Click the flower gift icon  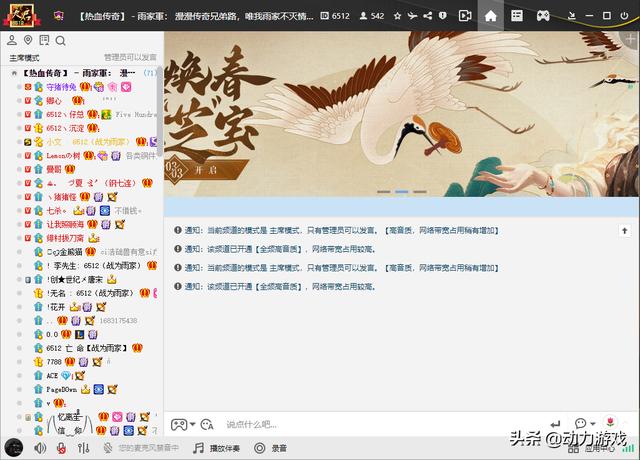(x=611, y=421)
